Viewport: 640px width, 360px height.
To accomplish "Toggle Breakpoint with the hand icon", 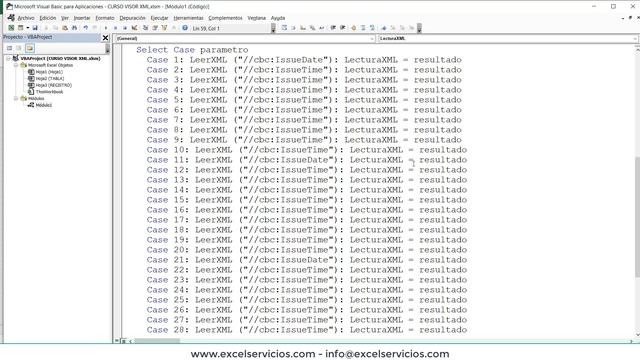I will (353, 28).
